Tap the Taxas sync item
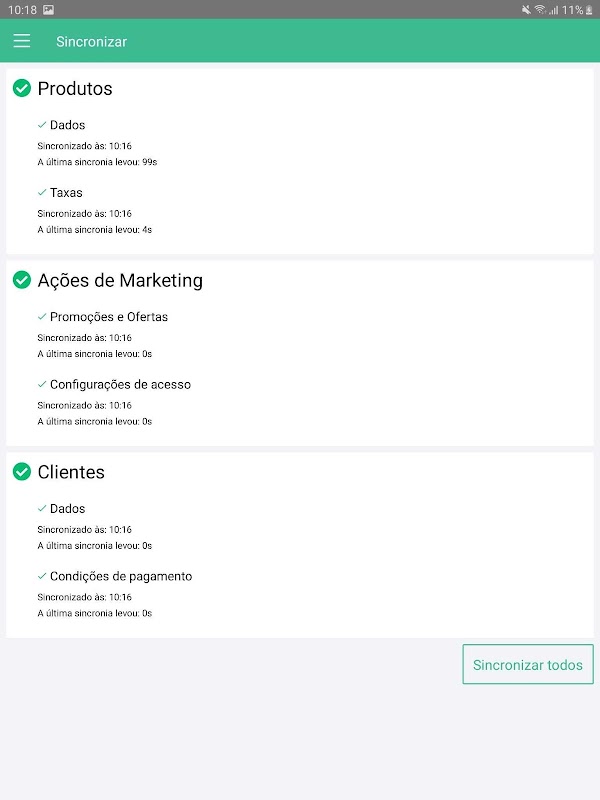 pos(66,193)
